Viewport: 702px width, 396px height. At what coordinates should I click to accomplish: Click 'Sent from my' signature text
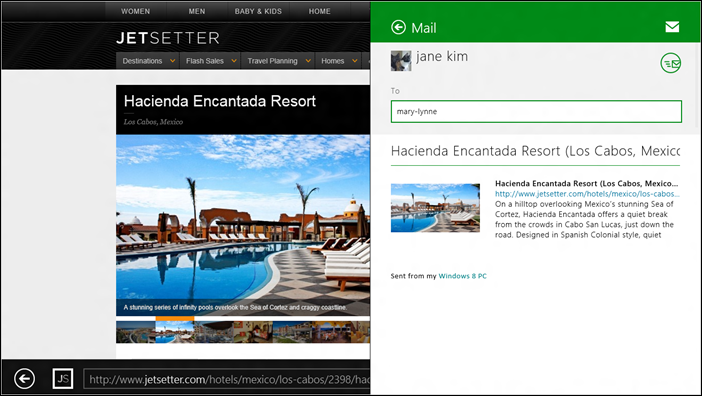point(413,276)
